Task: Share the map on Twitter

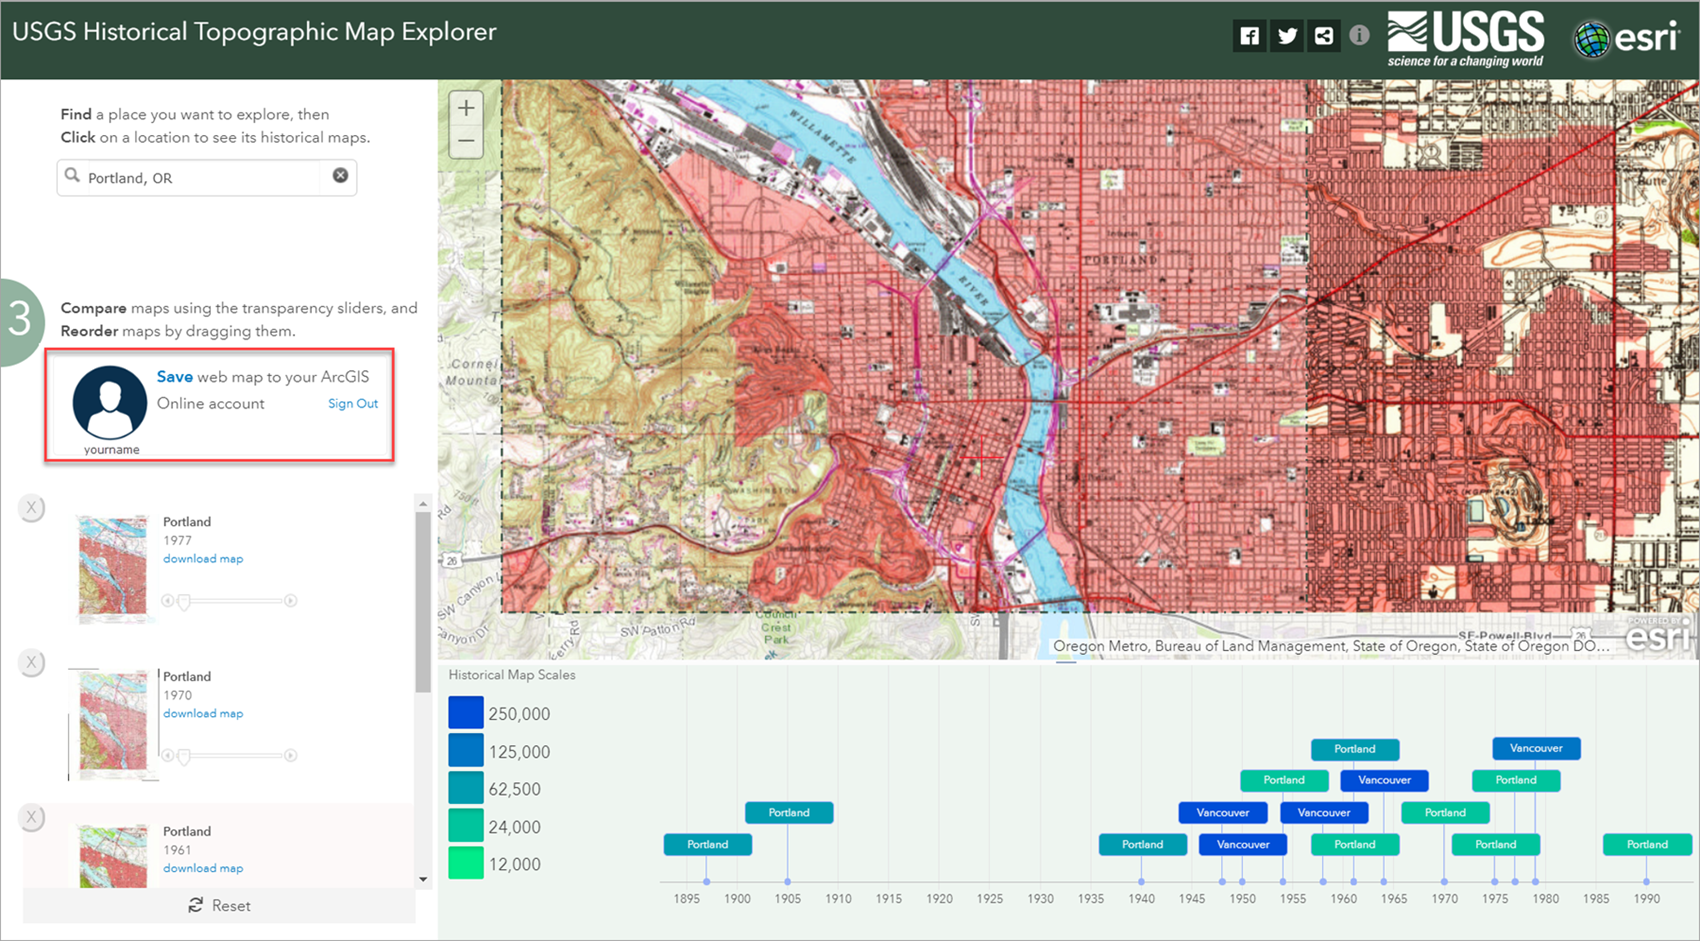Action: pyautogui.click(x=1286, y=34)
